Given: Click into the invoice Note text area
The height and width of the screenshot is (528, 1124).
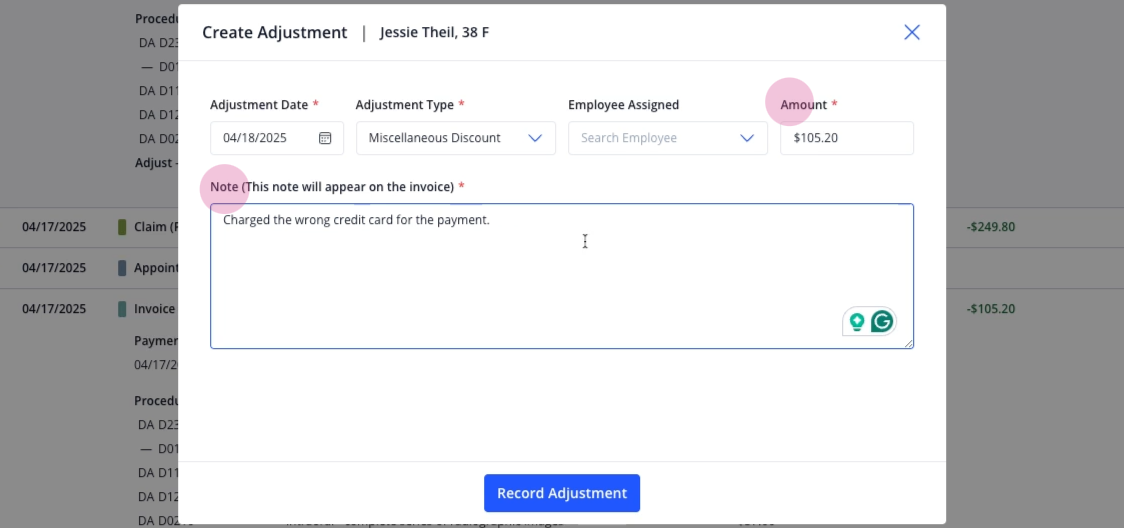Looking at the screenshot, I should (562, 277).
